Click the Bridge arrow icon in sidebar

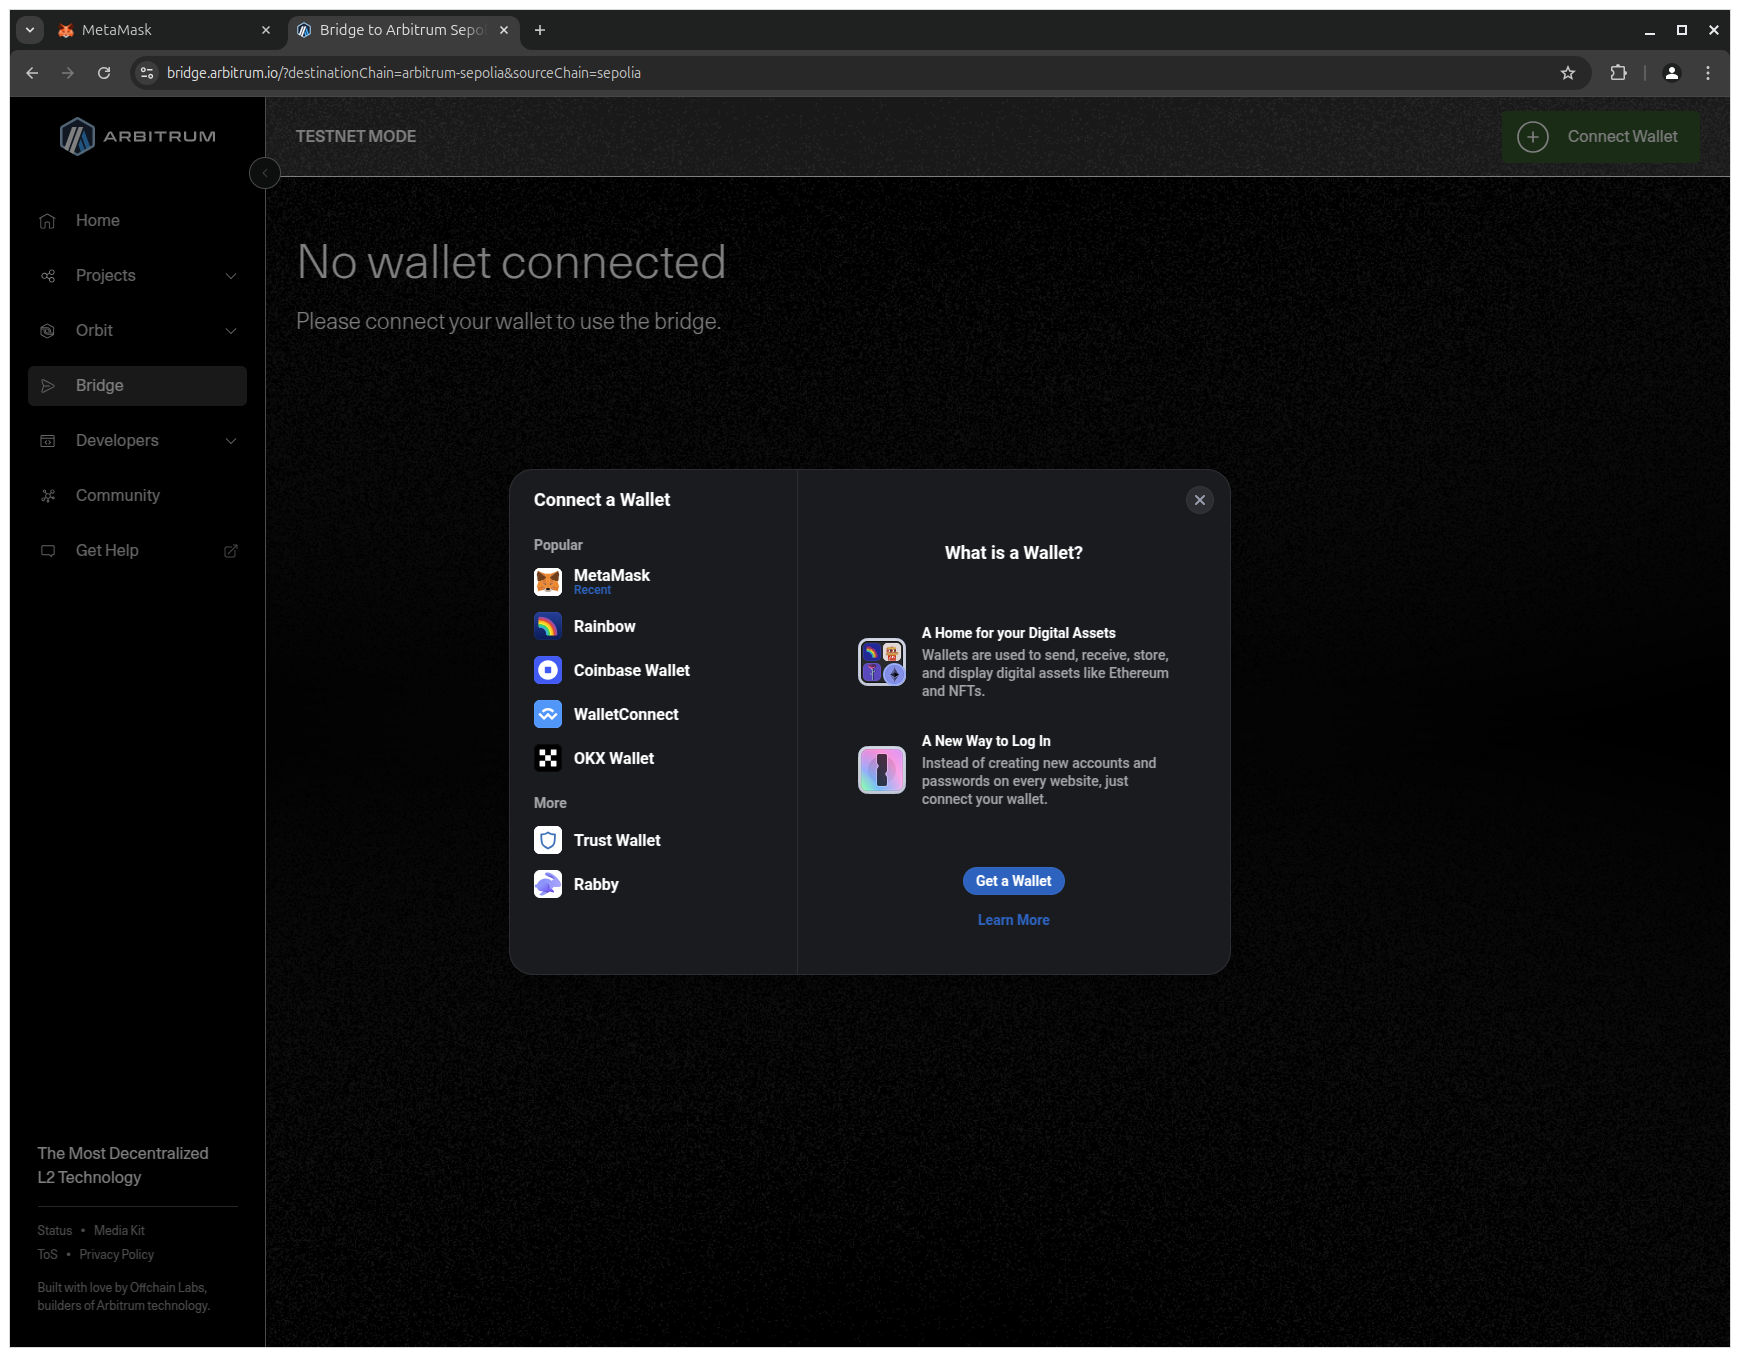click(x=47, y=386)
